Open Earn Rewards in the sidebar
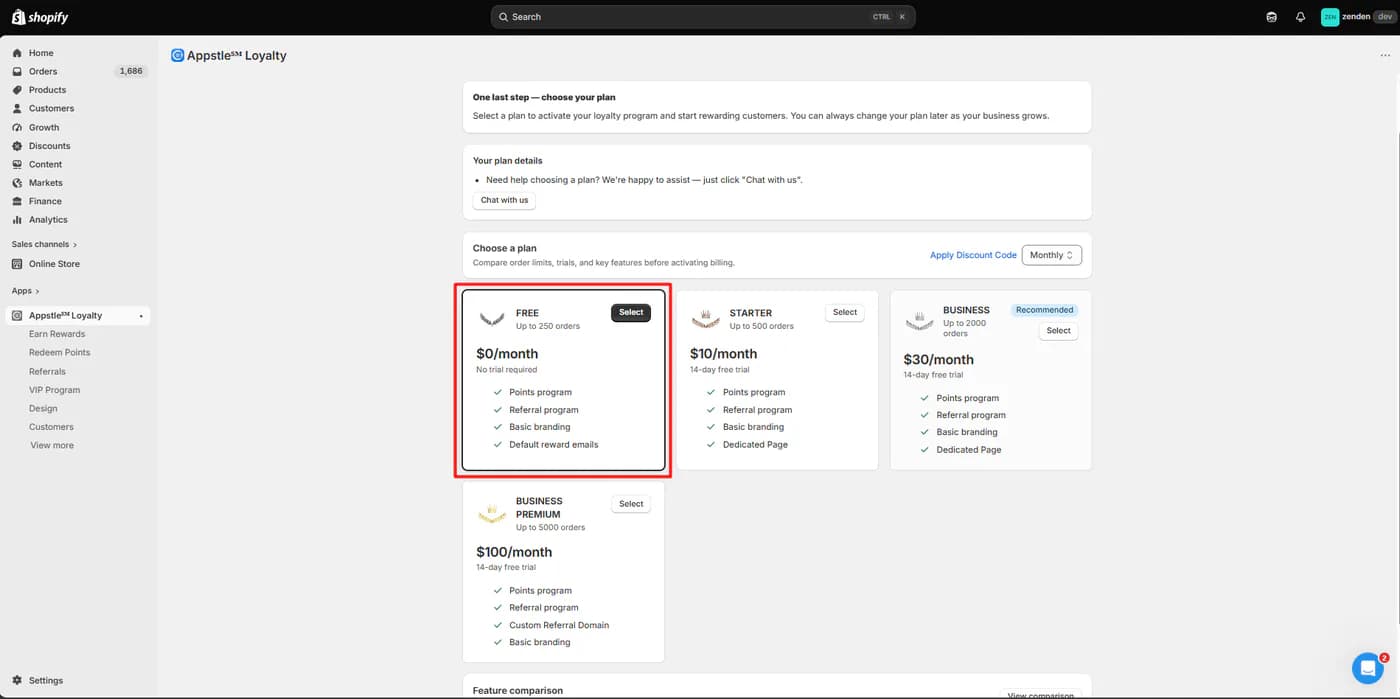The image size is (1400, 699). 57,334
